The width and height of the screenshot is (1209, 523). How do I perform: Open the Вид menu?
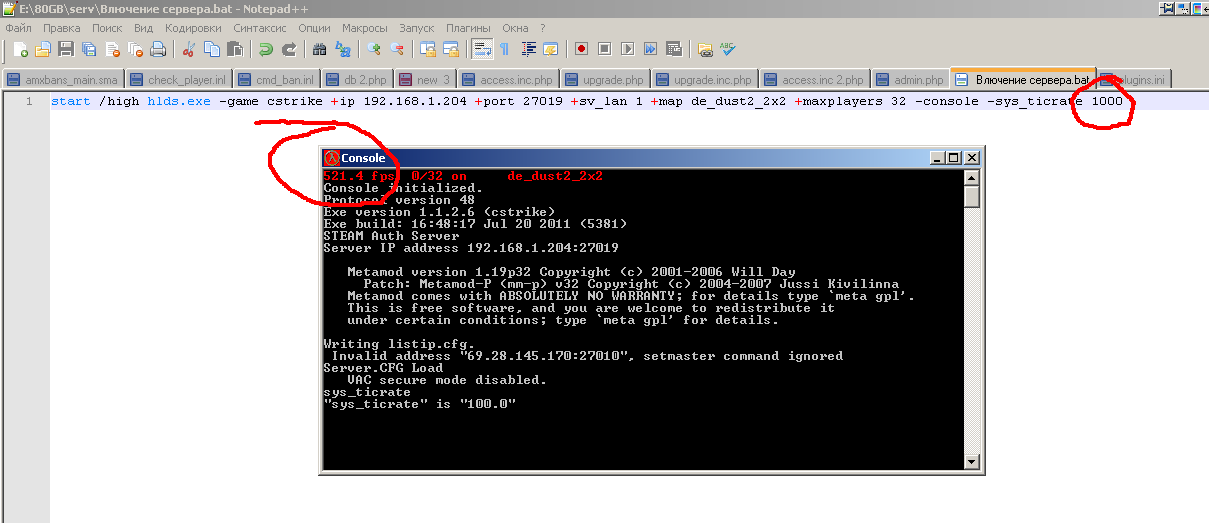144,28
